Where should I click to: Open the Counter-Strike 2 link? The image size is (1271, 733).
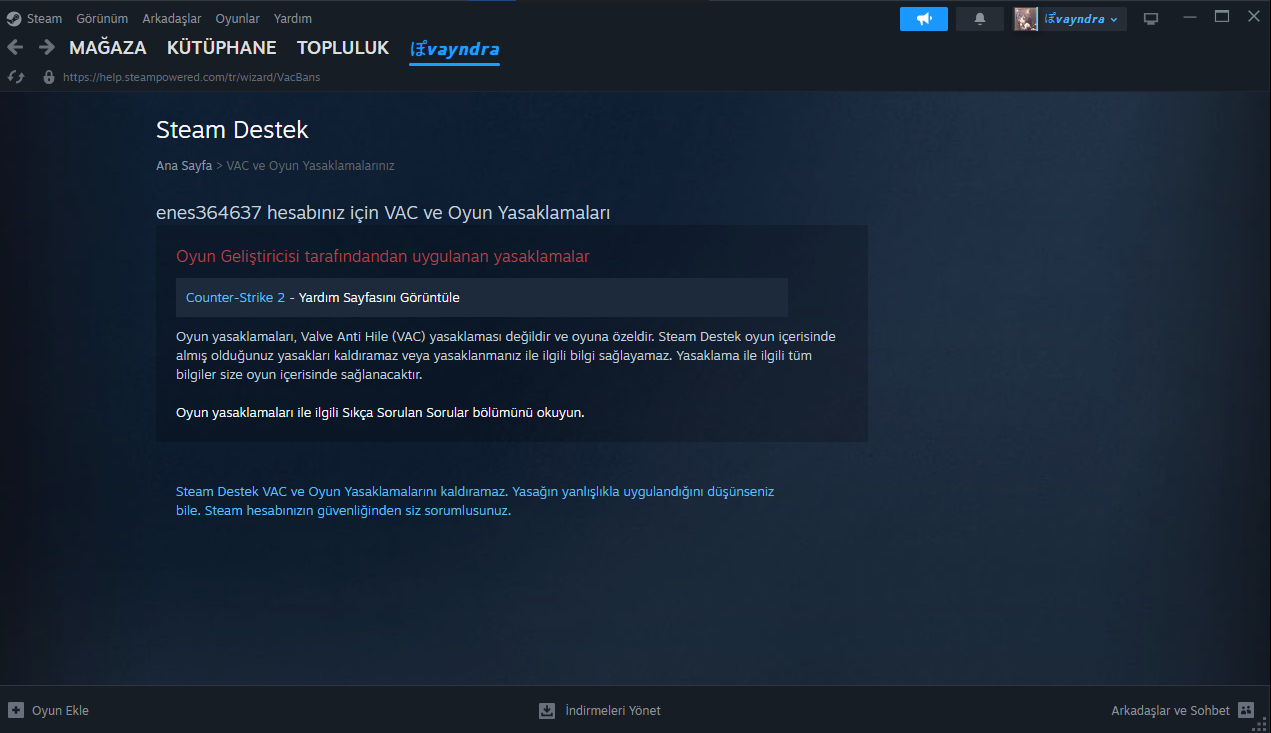click(x=235, y=298)
